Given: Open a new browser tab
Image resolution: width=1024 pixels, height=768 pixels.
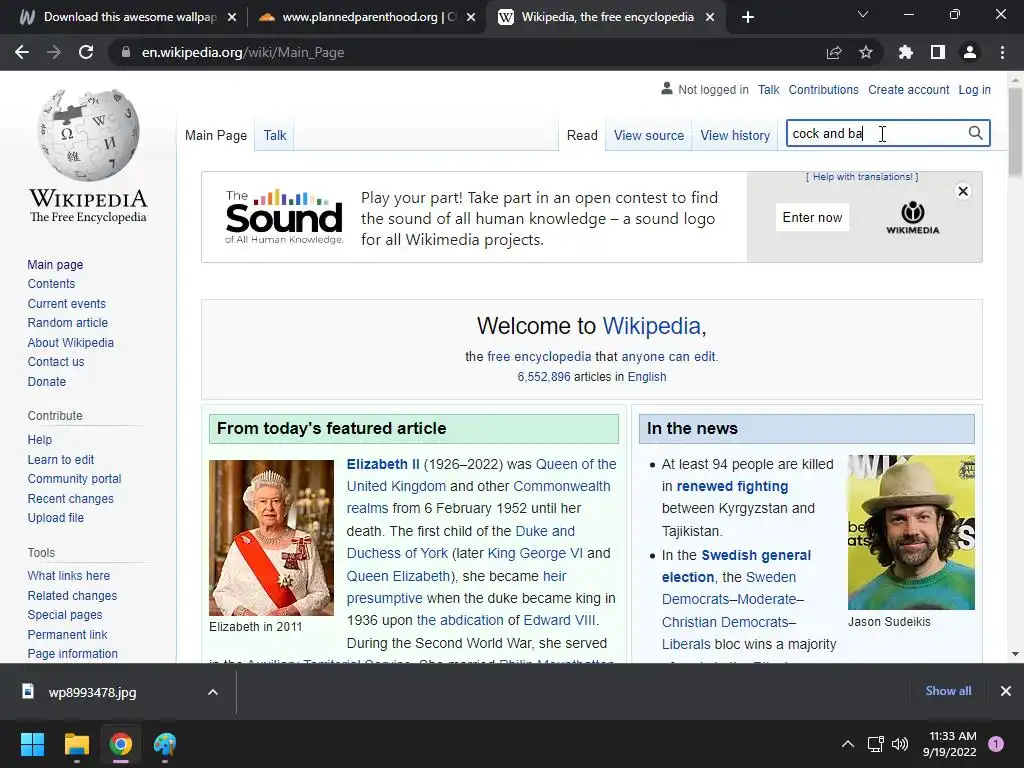Looking at the screenshot, I should pos(748,17).
